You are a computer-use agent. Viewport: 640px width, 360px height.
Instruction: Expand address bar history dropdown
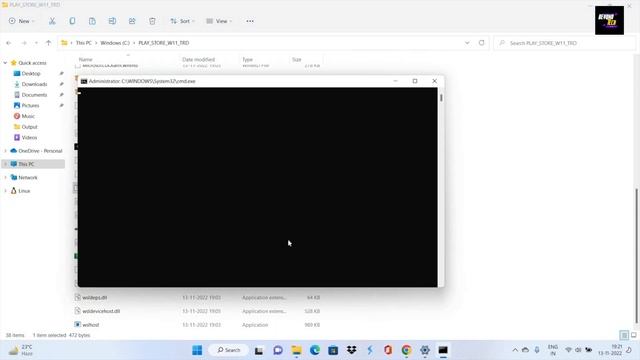tap(467, 43)
